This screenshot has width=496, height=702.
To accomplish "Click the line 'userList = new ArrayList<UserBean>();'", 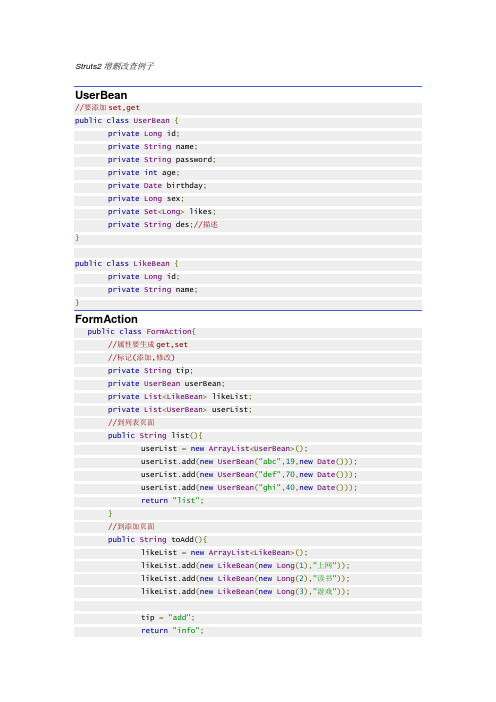I will [x=224, y=448].
